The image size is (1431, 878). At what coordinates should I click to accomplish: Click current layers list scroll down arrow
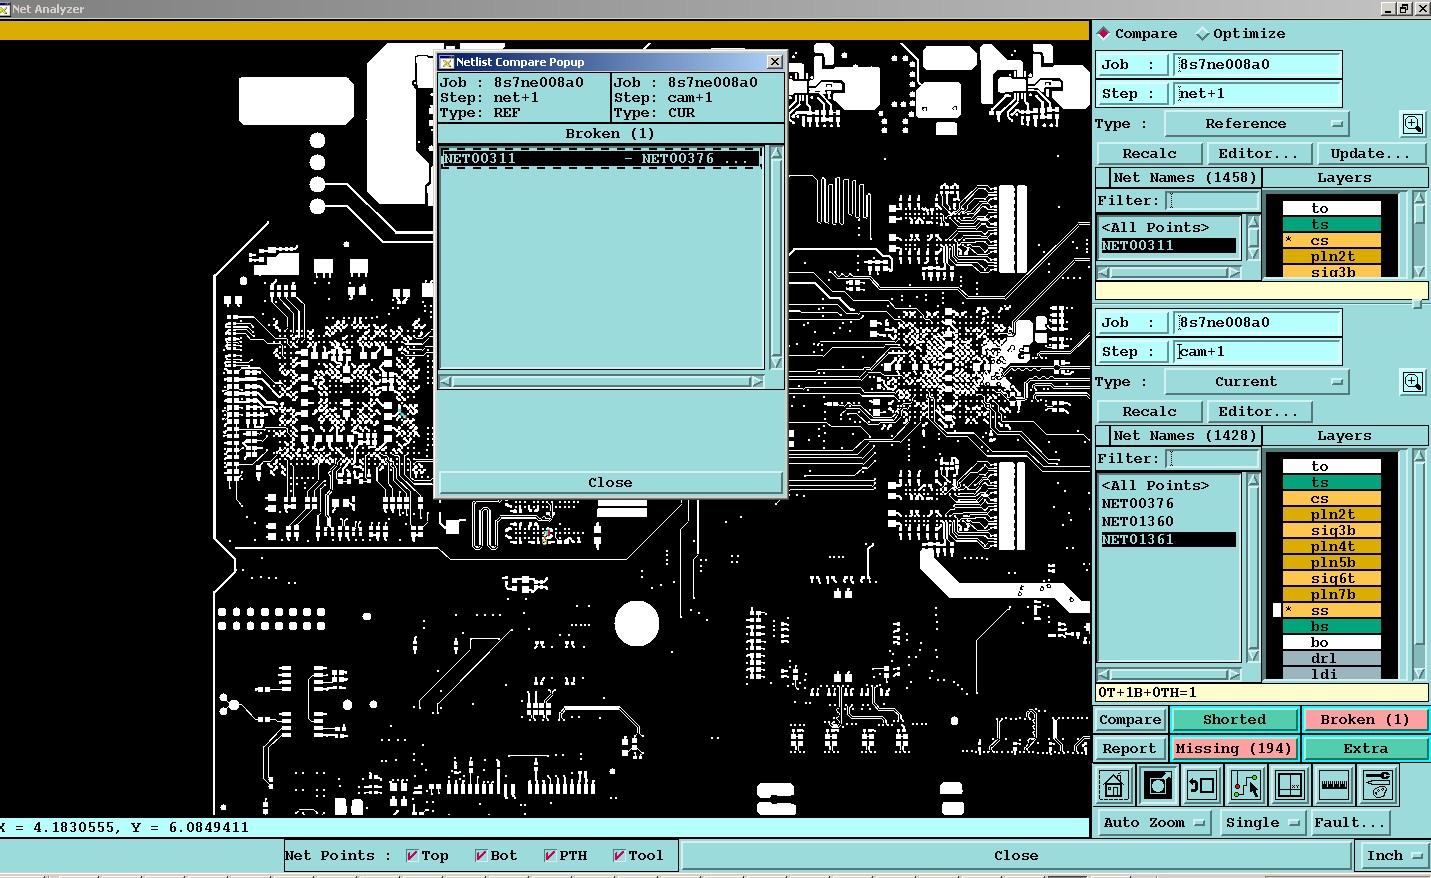[1419, 674]
